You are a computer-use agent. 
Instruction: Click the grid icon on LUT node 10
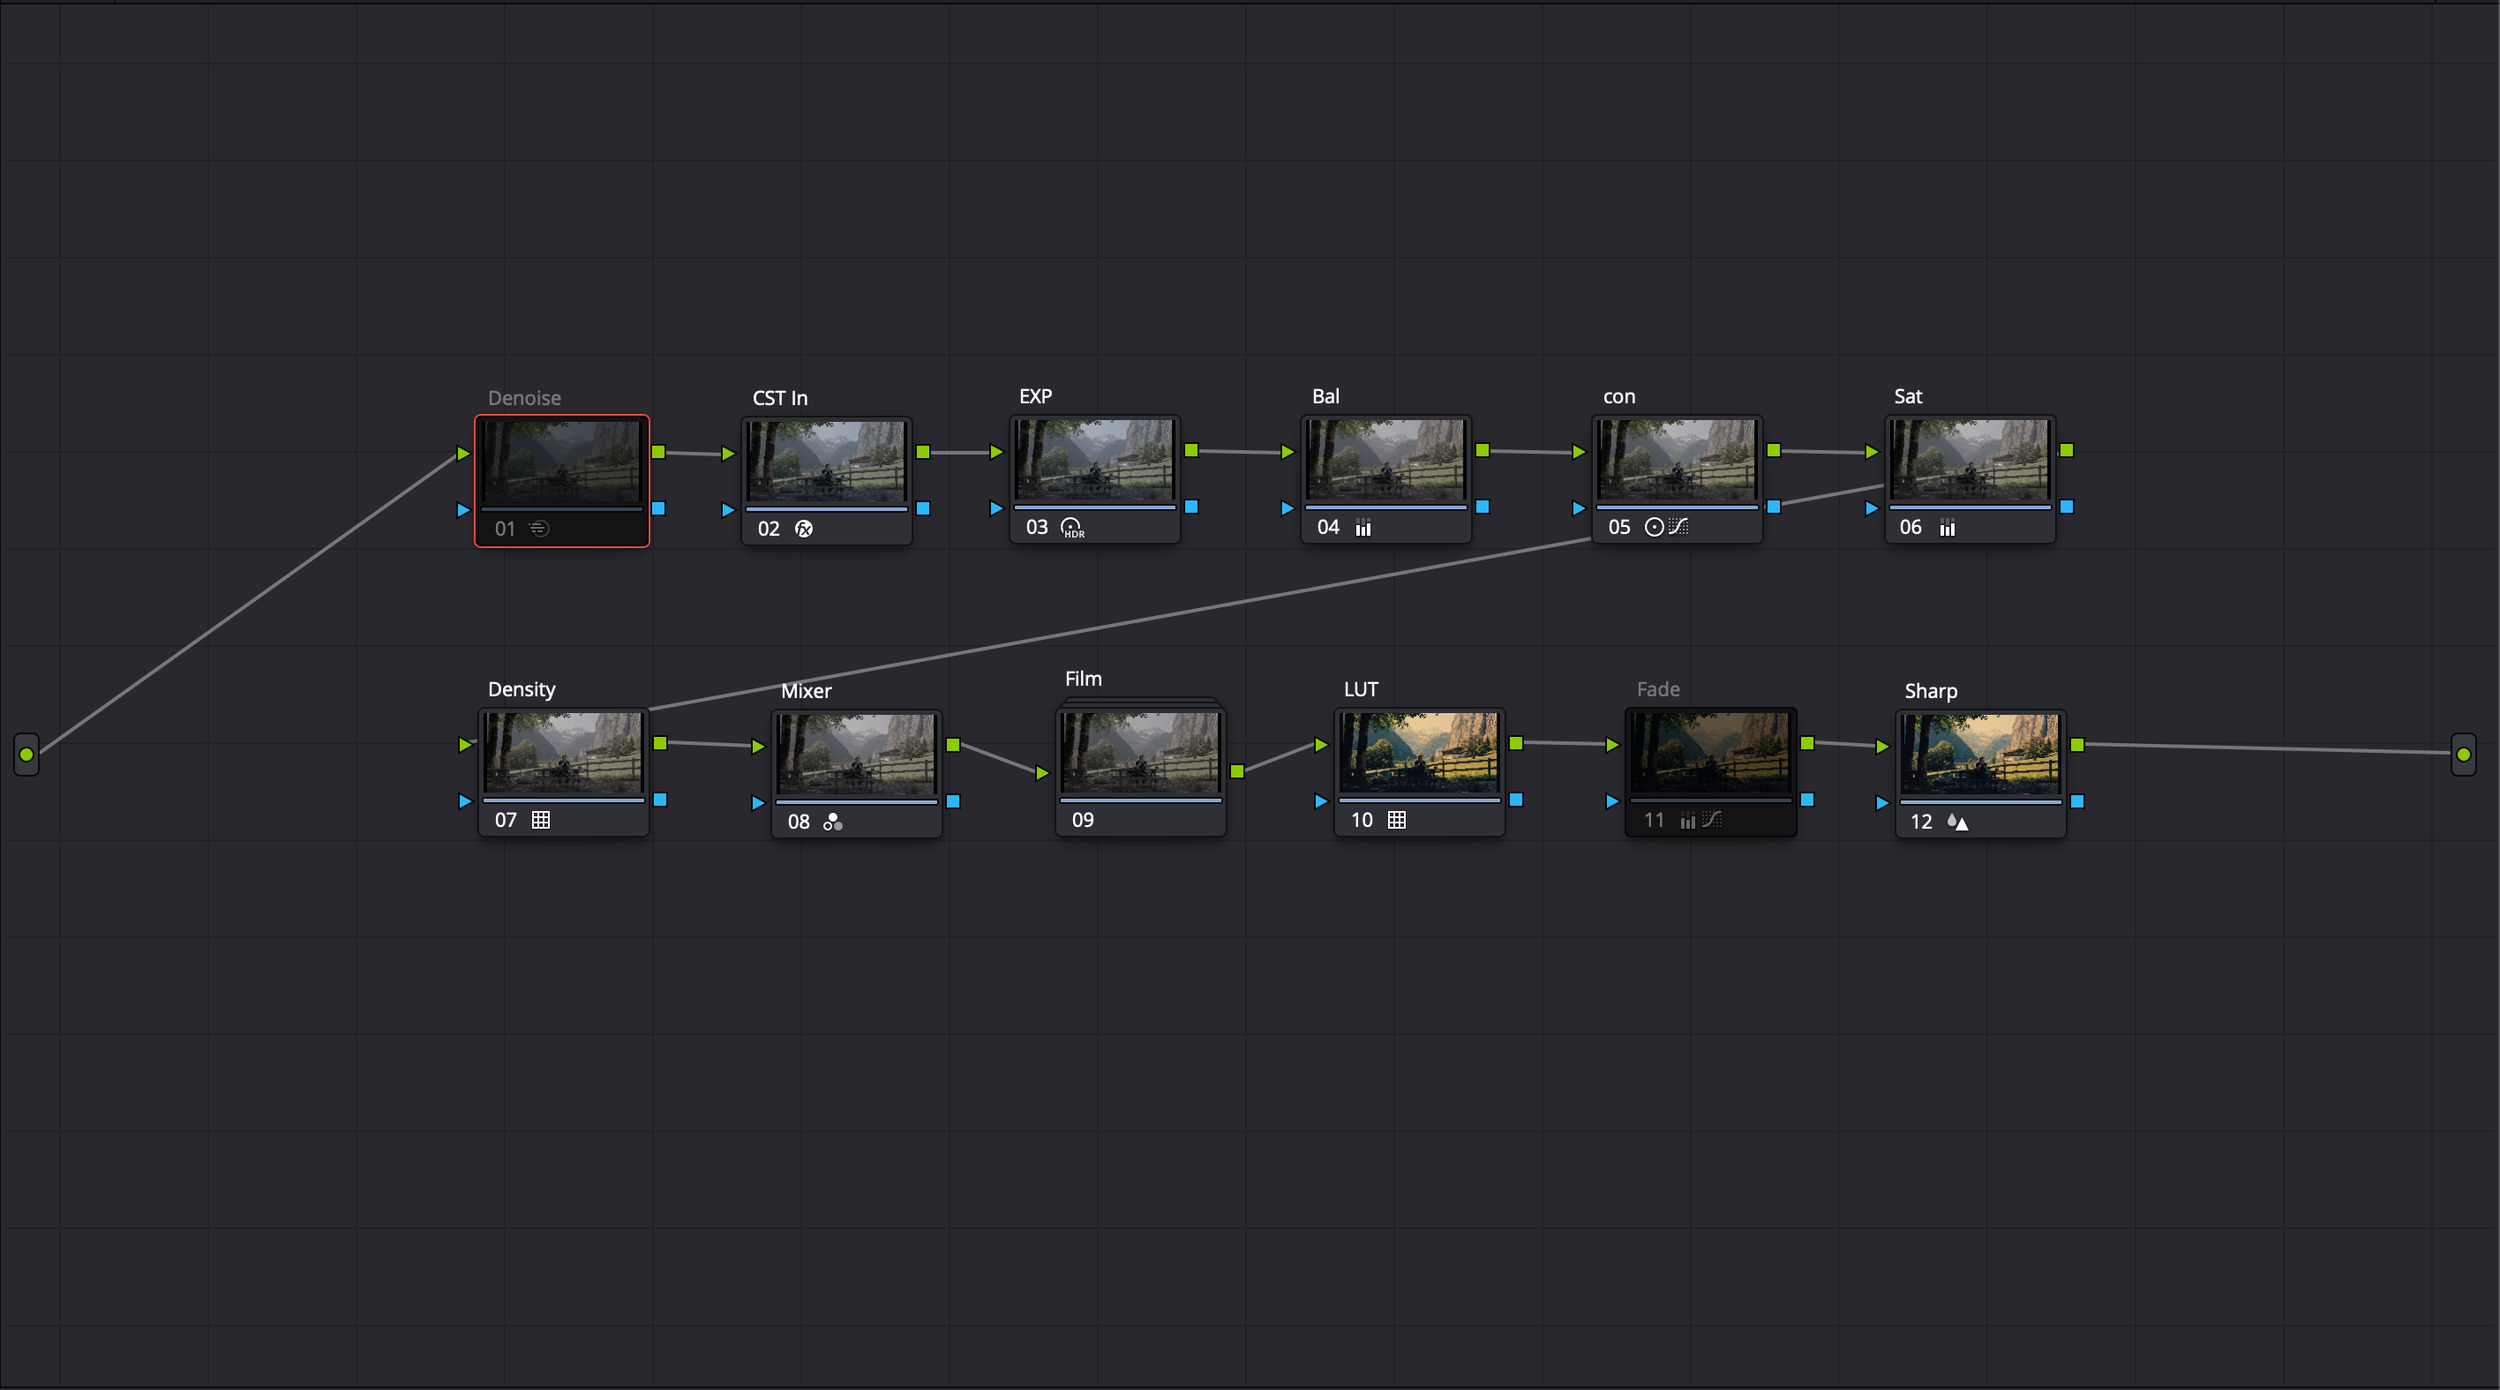1397,820
